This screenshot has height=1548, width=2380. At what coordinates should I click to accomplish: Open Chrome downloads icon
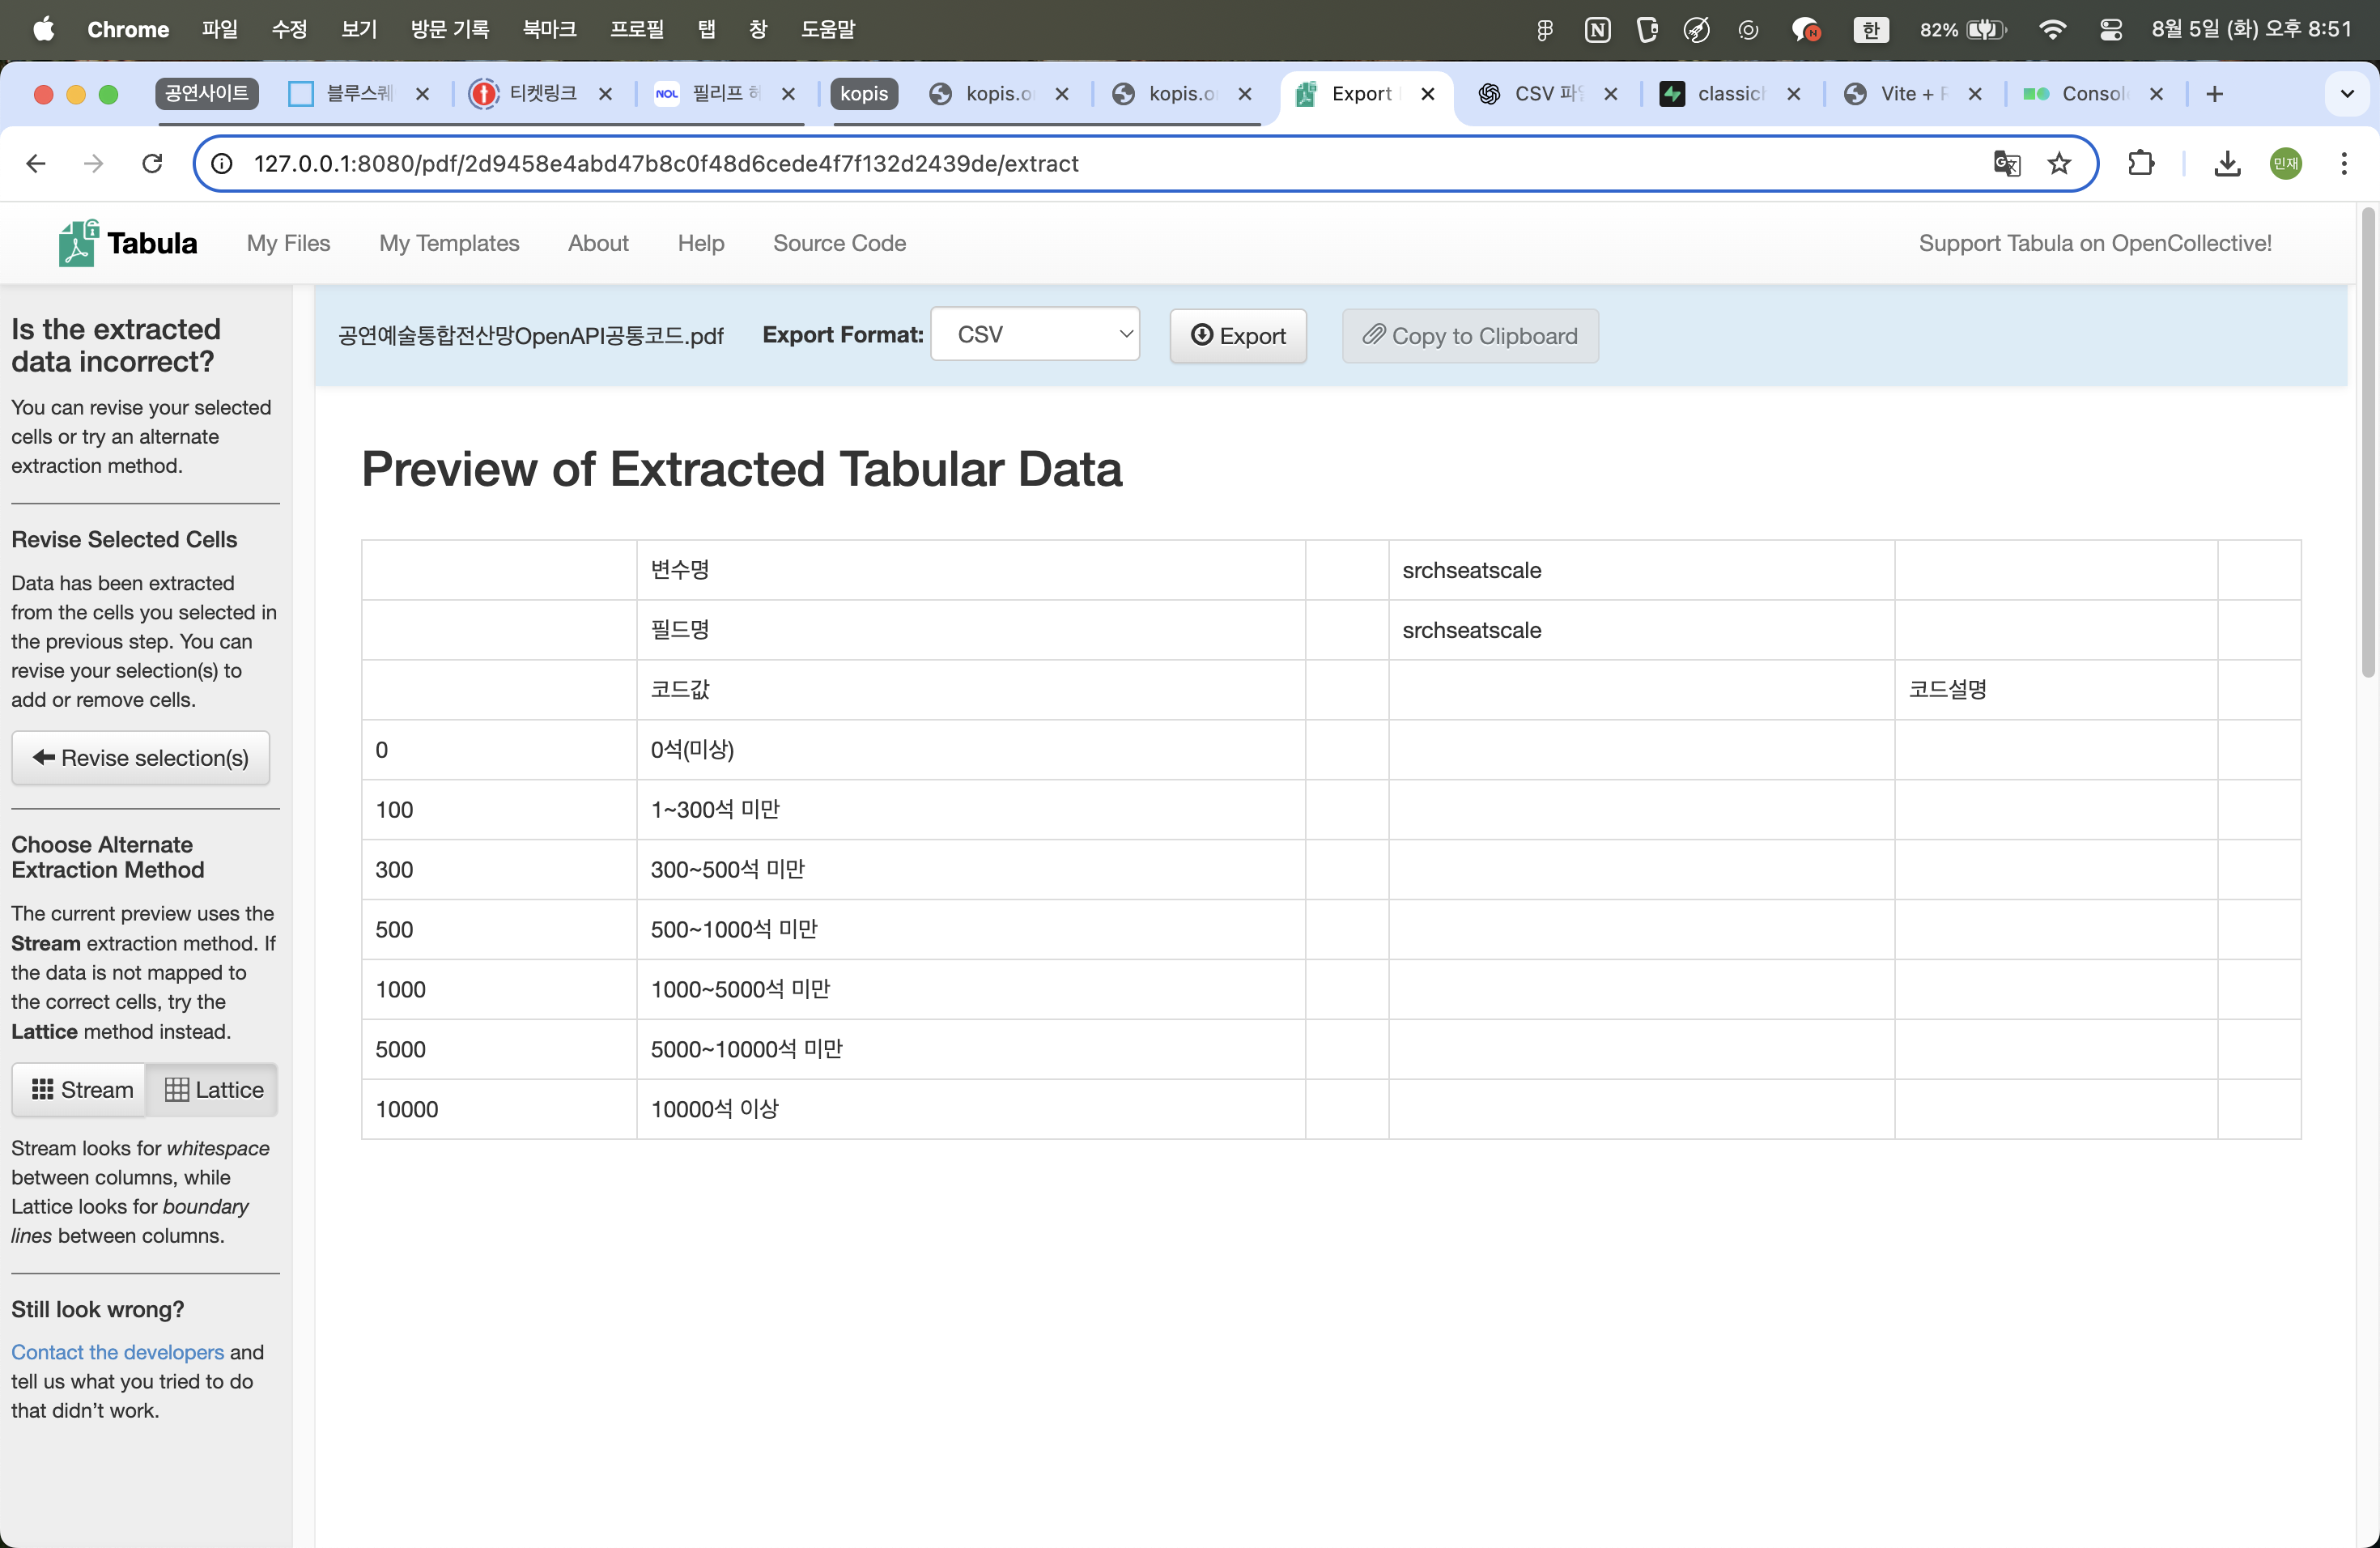click(2227, 163)
